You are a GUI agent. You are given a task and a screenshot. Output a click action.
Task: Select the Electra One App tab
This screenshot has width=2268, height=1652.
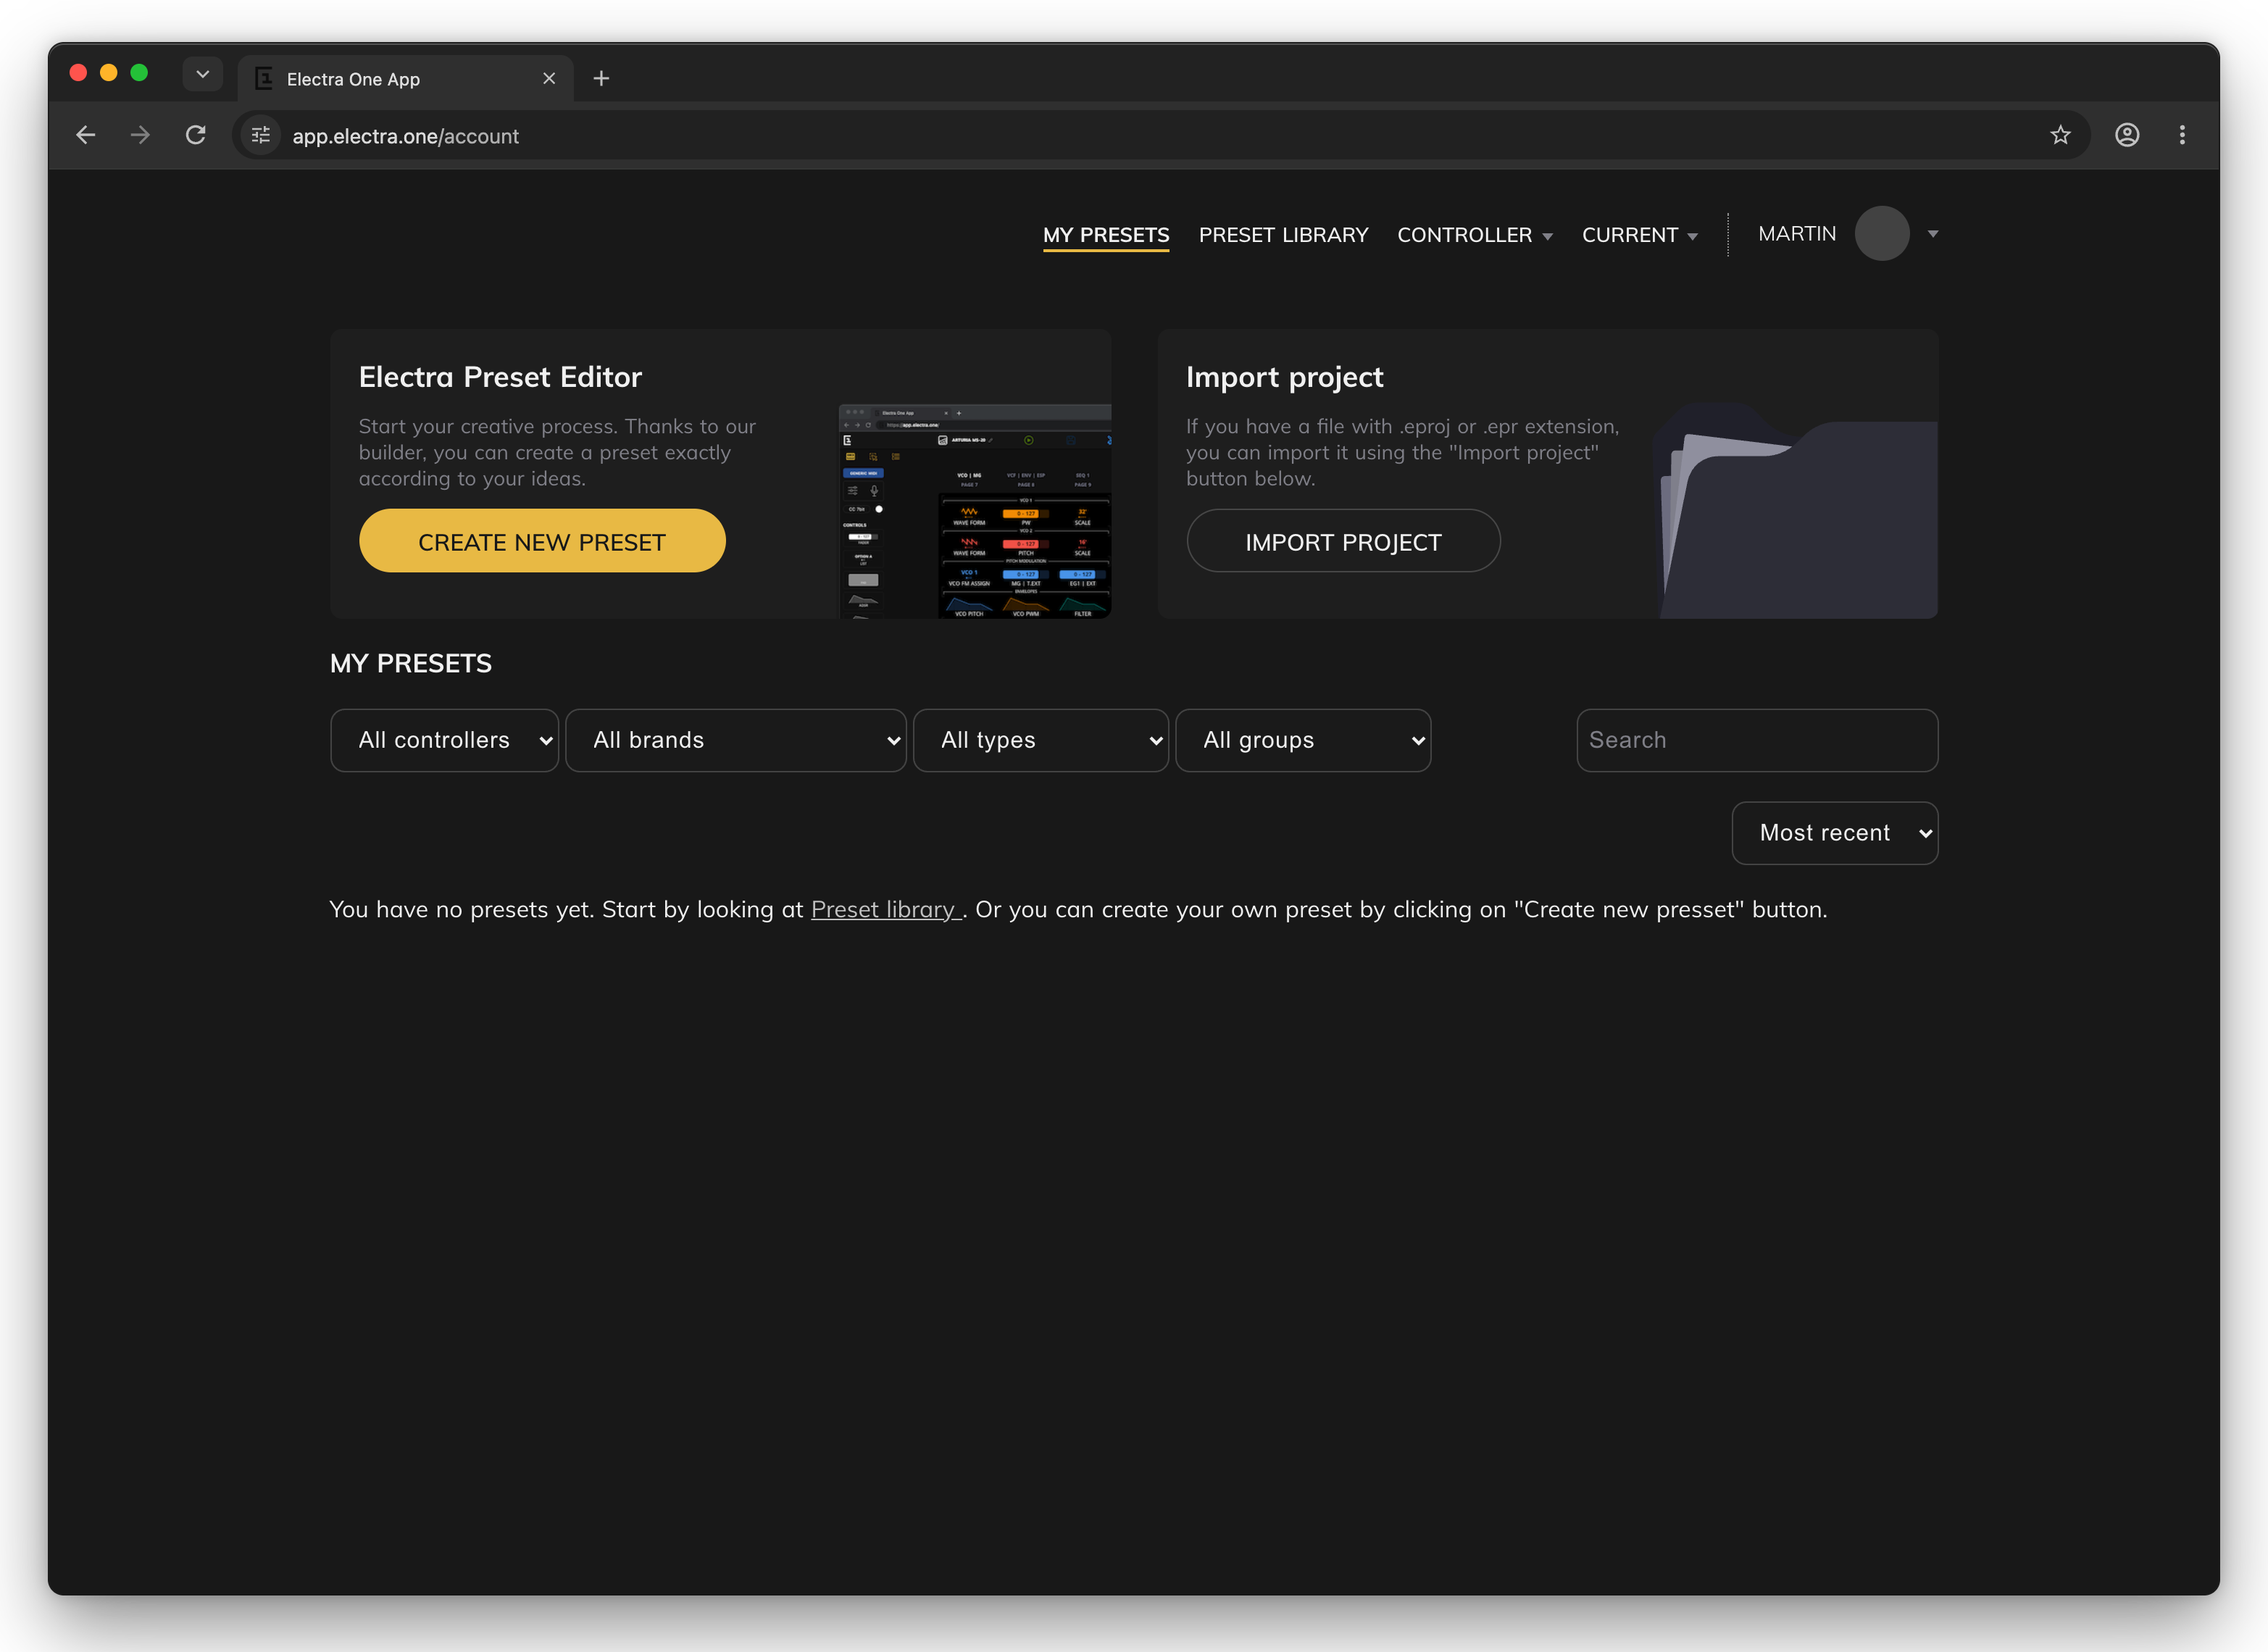(x=405, y=78)
